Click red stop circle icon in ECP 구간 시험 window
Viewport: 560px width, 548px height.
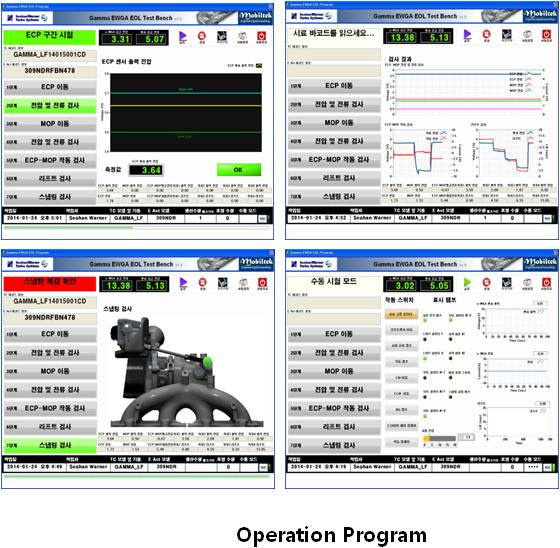[x=202, y=36]
